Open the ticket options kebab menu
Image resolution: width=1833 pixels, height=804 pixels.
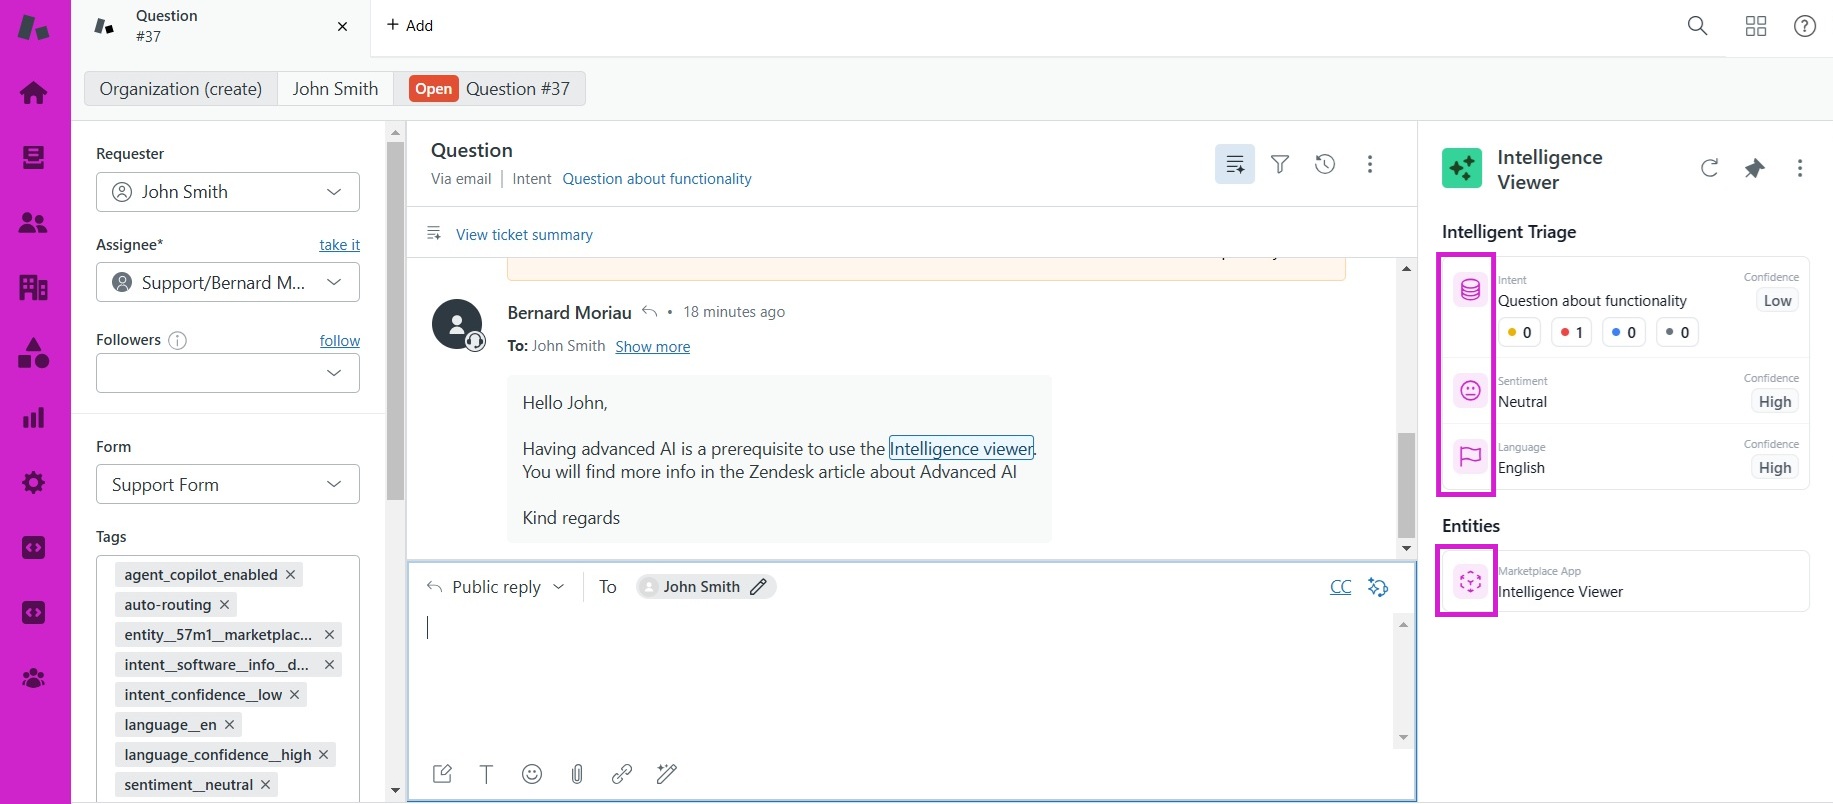[x=1370, y=164]
